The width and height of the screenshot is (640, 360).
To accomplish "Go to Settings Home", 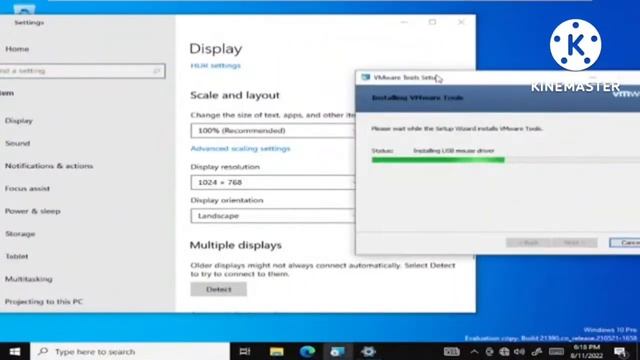I will pyautogui.click(x=17, y=49).
